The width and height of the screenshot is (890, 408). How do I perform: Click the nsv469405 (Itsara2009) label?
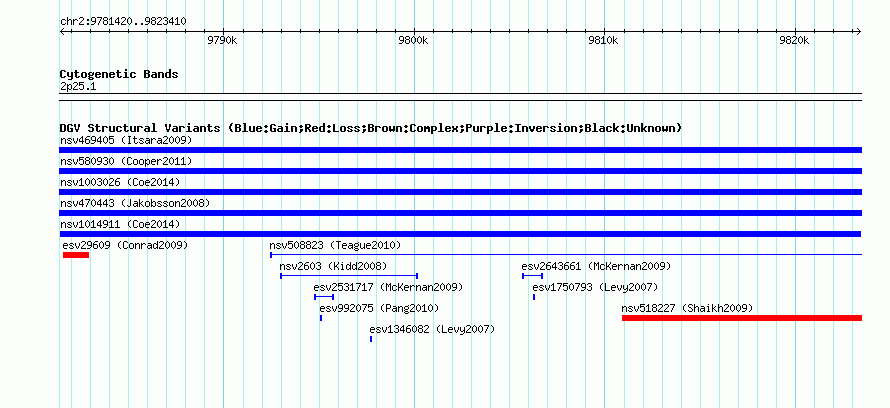(126, 140)
